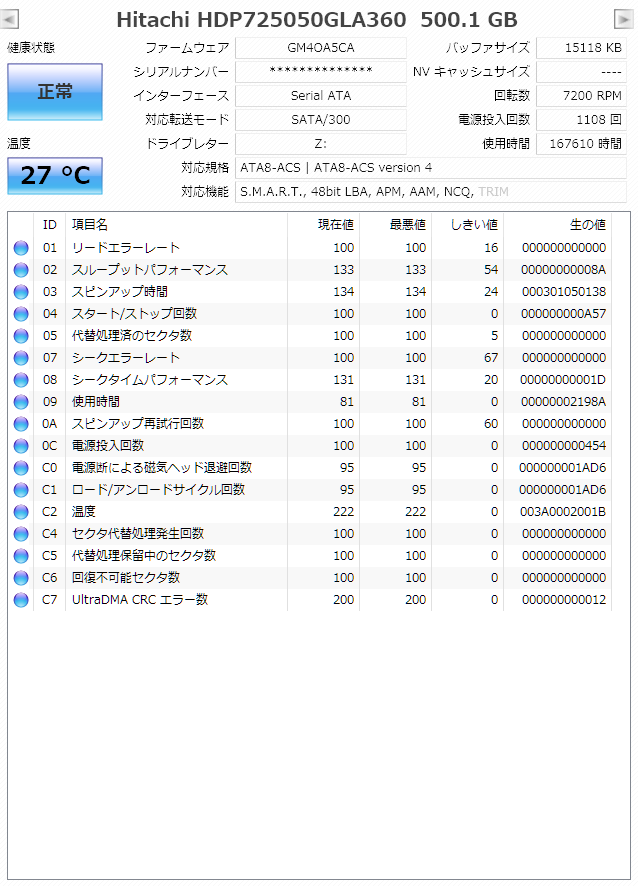This screenshot has width=638, height=886.
Task: Select the スピンアップ再試行回数 attribute name
Action: pos(138,424)
